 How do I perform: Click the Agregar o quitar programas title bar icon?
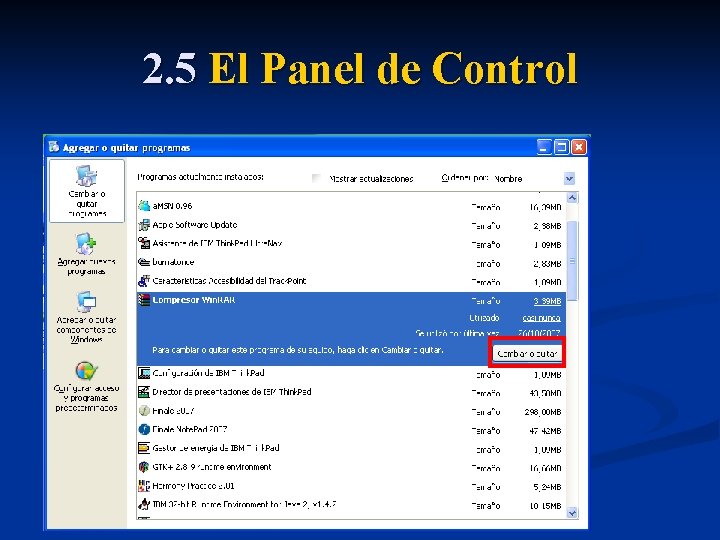54,147
